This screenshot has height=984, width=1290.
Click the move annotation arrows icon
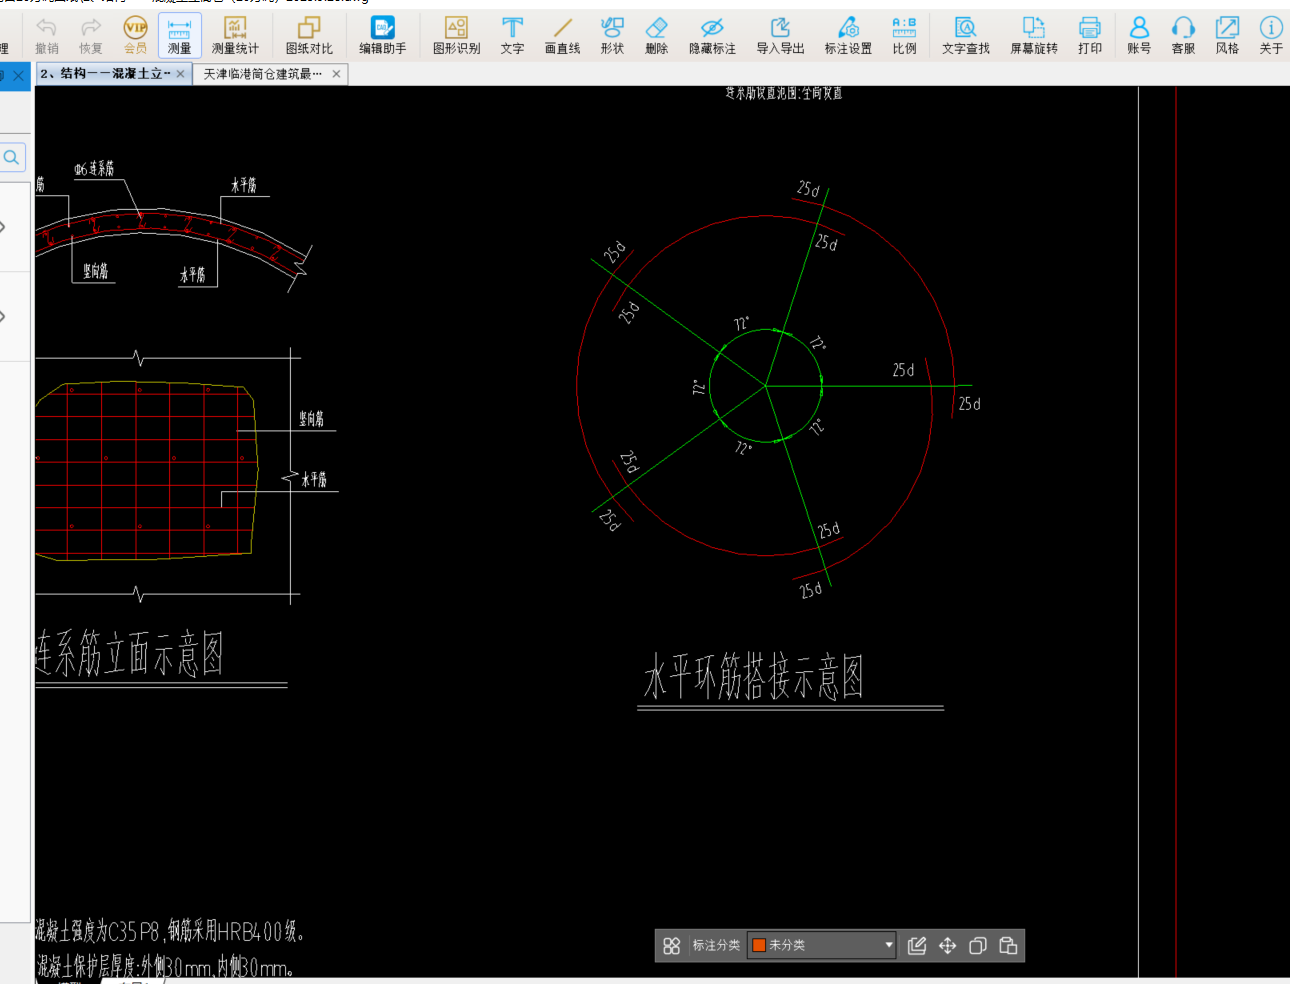point(947,945)
